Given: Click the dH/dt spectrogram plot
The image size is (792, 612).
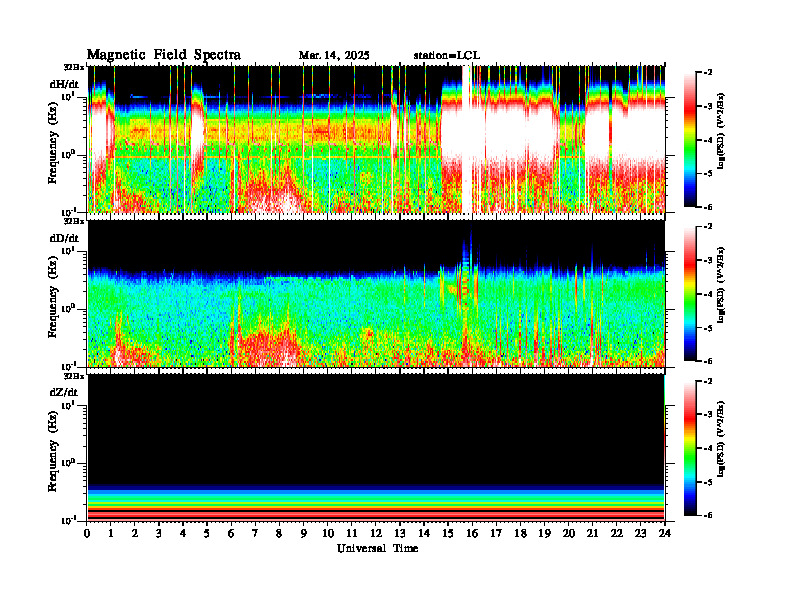Looking at the screenshot, I should click(x=376, y=139).
